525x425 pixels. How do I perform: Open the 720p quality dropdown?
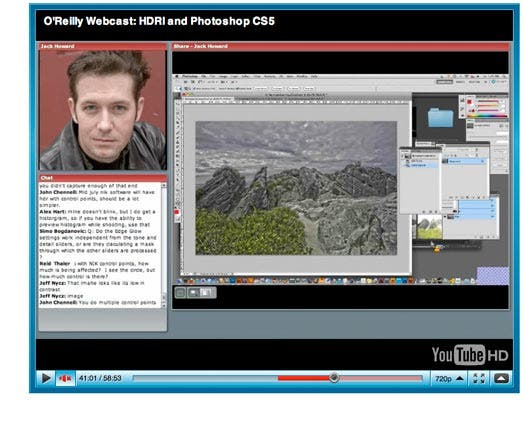pos(449,379)
